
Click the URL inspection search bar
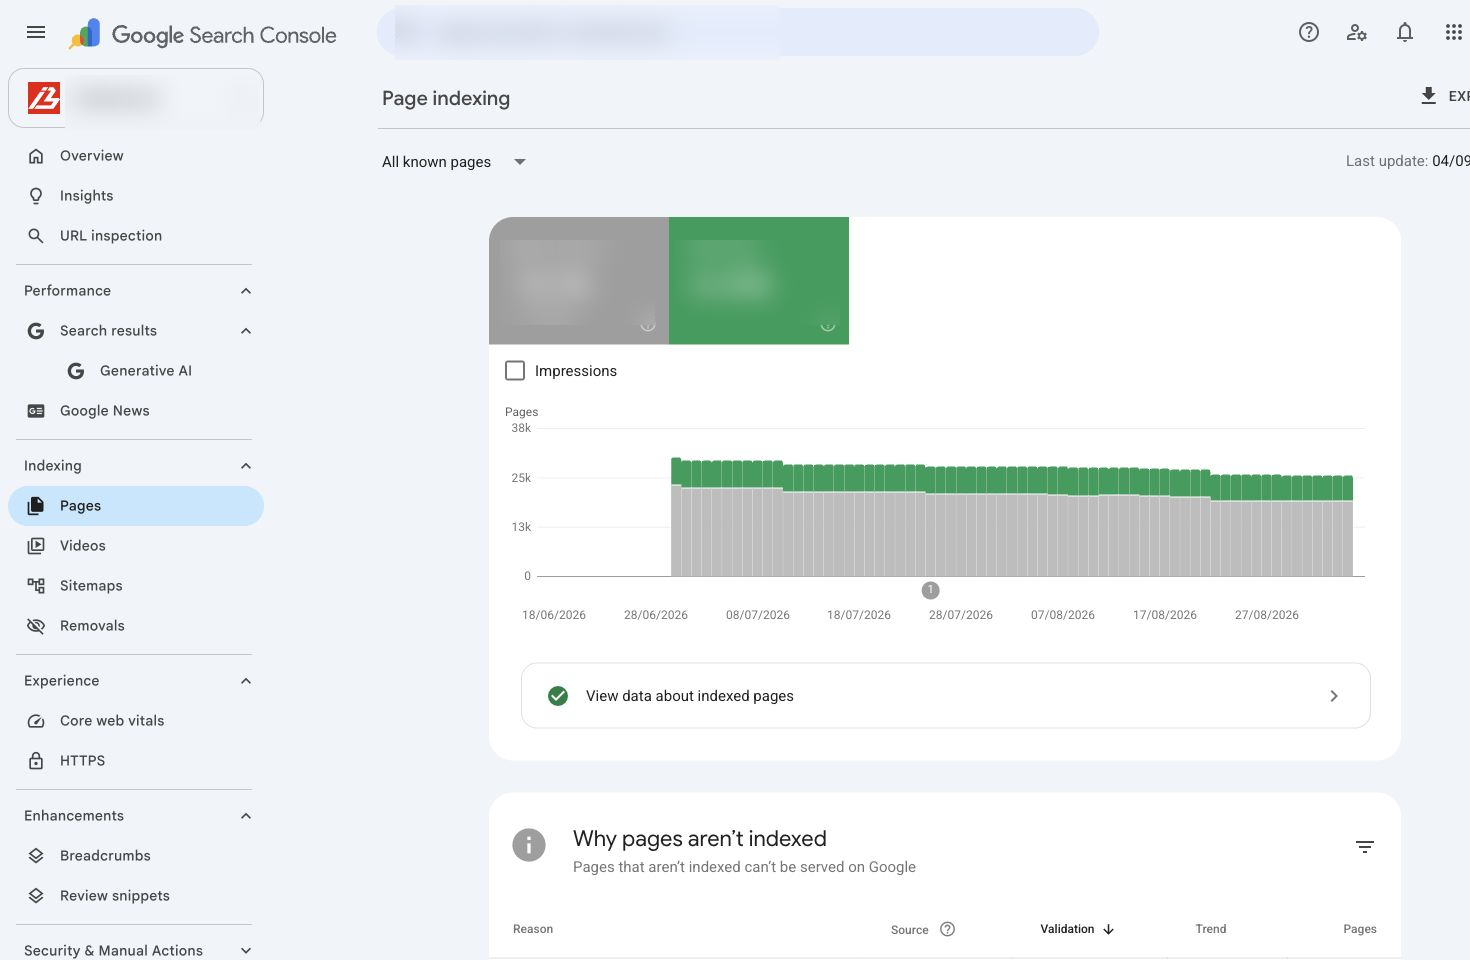click(x=738, y=32)
